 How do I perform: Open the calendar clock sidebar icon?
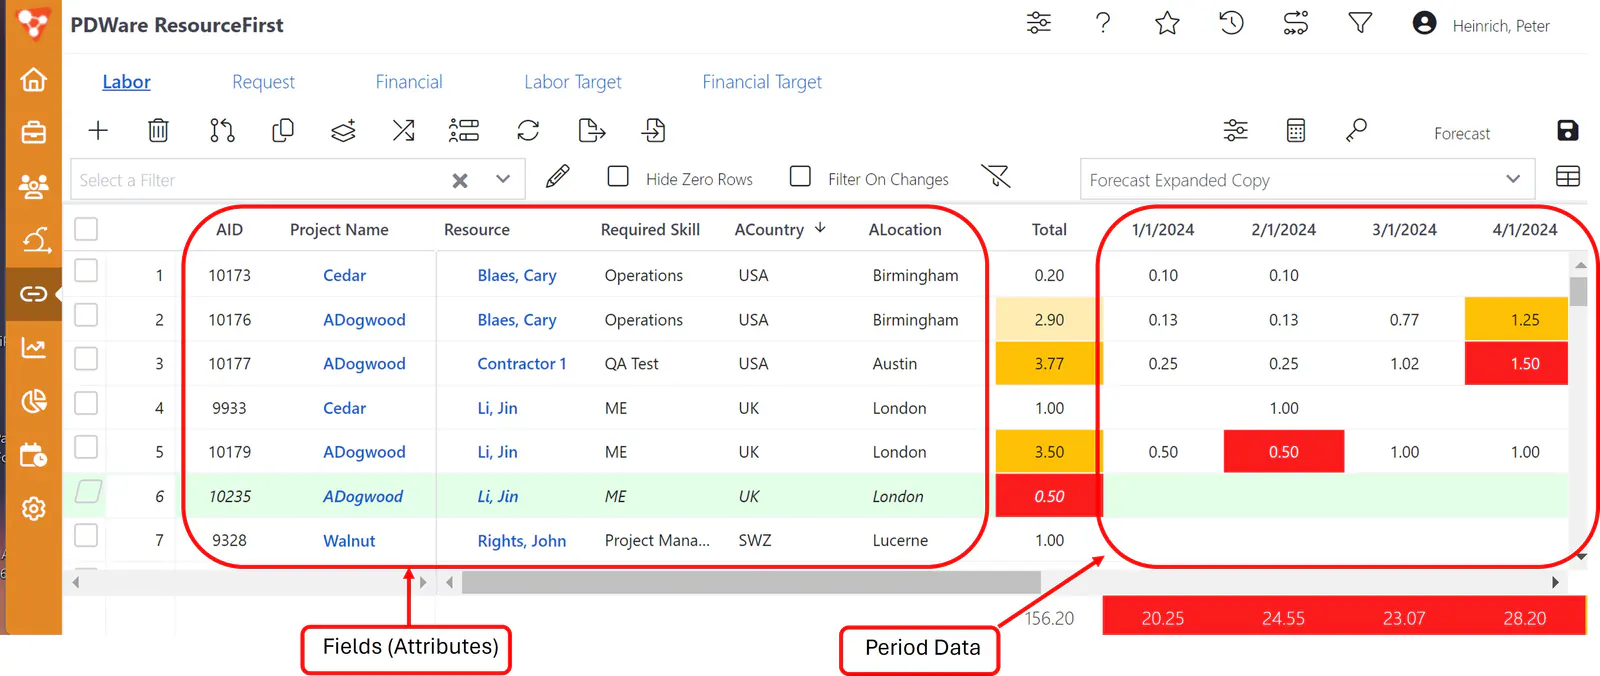pos(33,455)
